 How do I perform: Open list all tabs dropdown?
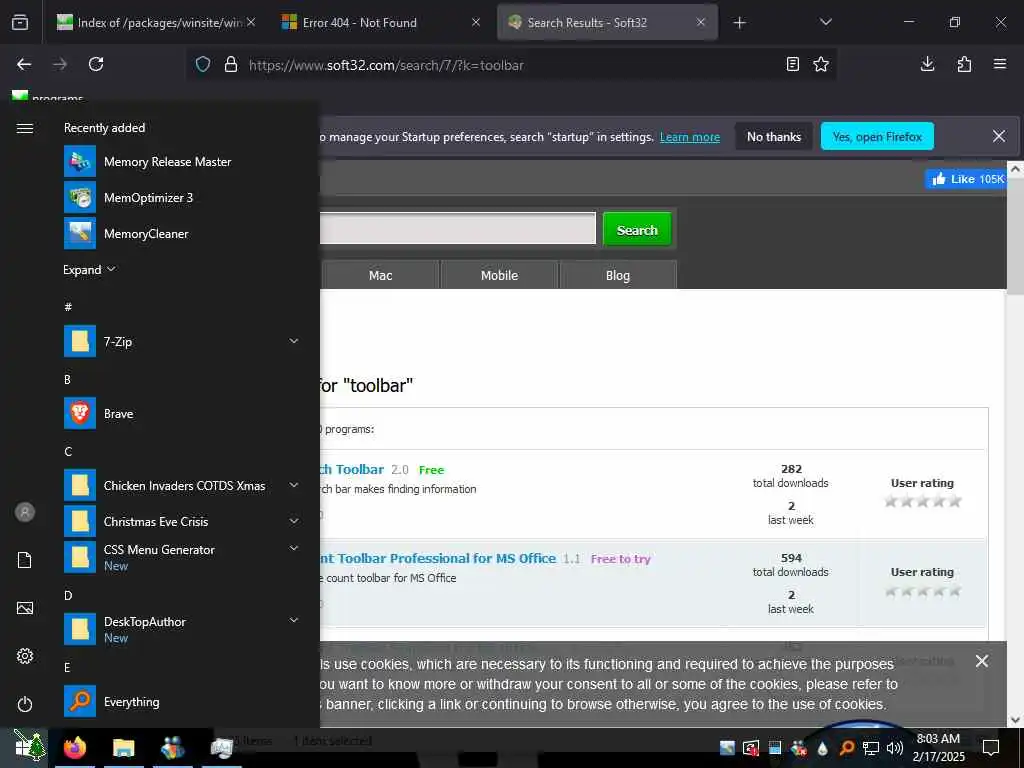(x=825, y=22)
